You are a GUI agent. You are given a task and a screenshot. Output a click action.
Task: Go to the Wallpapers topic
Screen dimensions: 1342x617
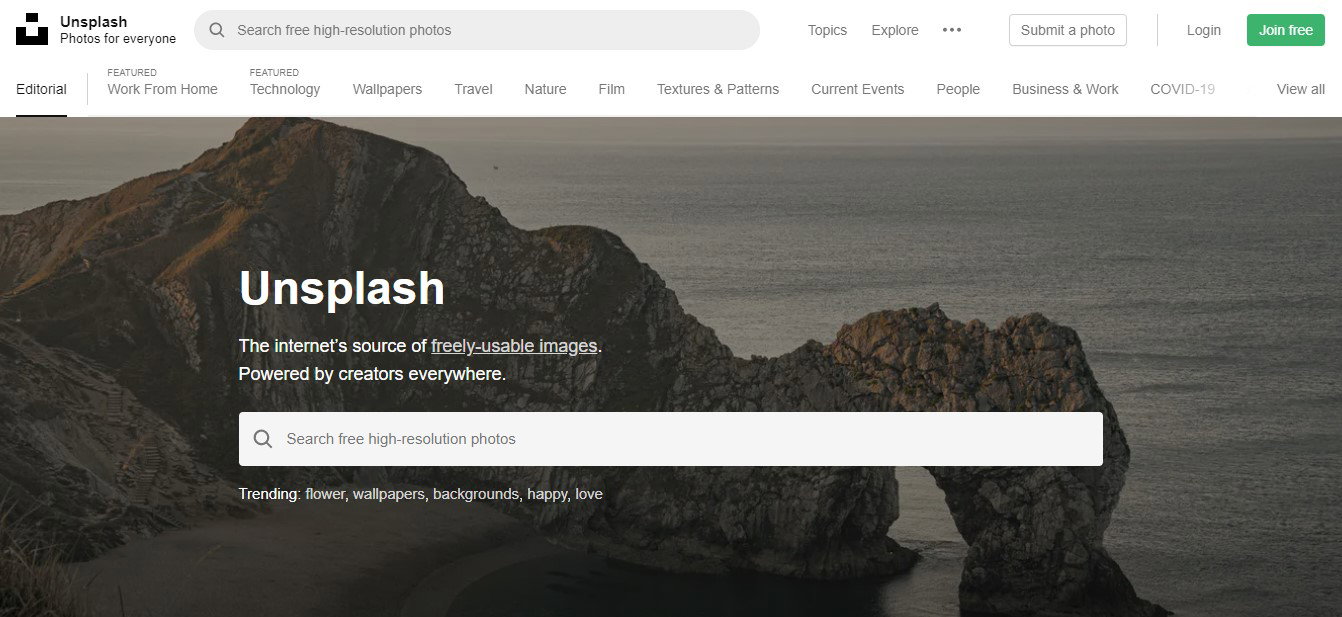pos(387,89)
